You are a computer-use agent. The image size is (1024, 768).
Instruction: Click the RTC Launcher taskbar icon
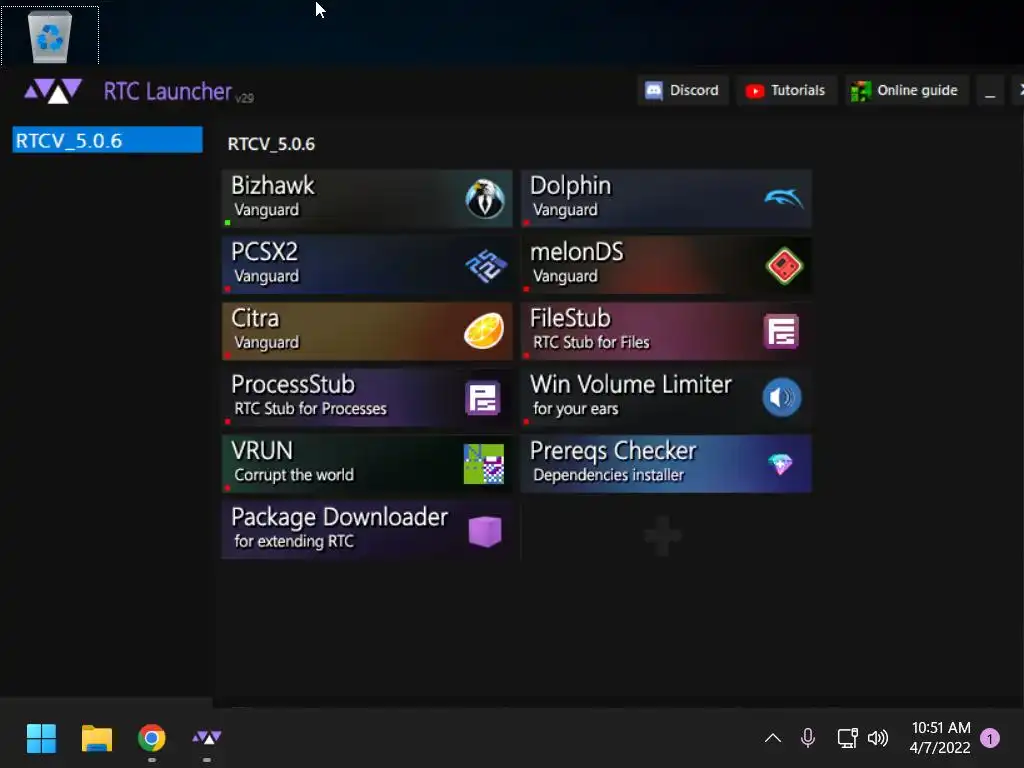(206, 738)
